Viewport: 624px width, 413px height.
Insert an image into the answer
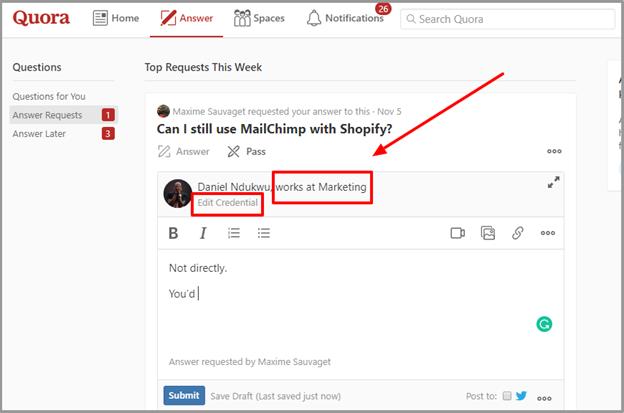click(488, 233)
